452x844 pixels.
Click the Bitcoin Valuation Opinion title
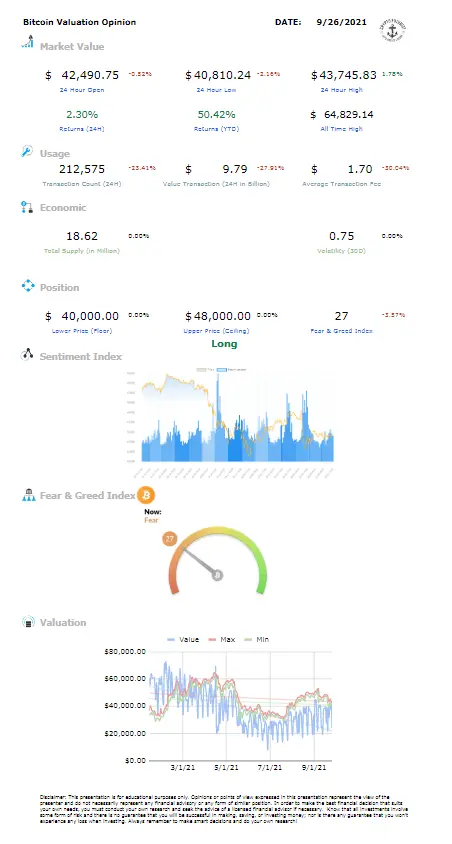pyautogui.click(x=80, y=22)
